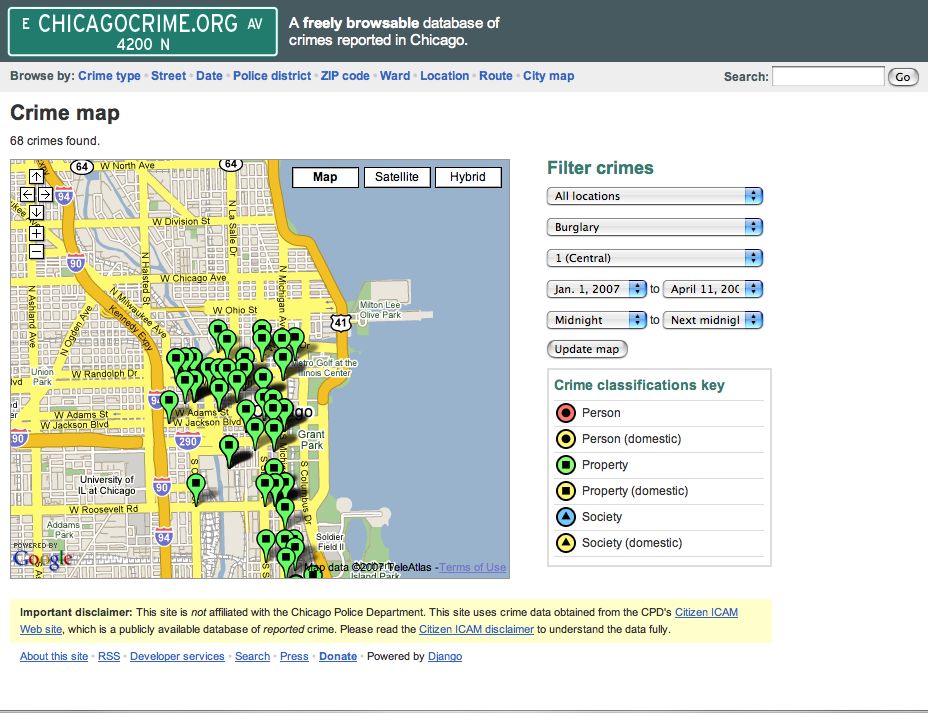
Task: Pan the map right with arrow control
Action: pos(46,195)
